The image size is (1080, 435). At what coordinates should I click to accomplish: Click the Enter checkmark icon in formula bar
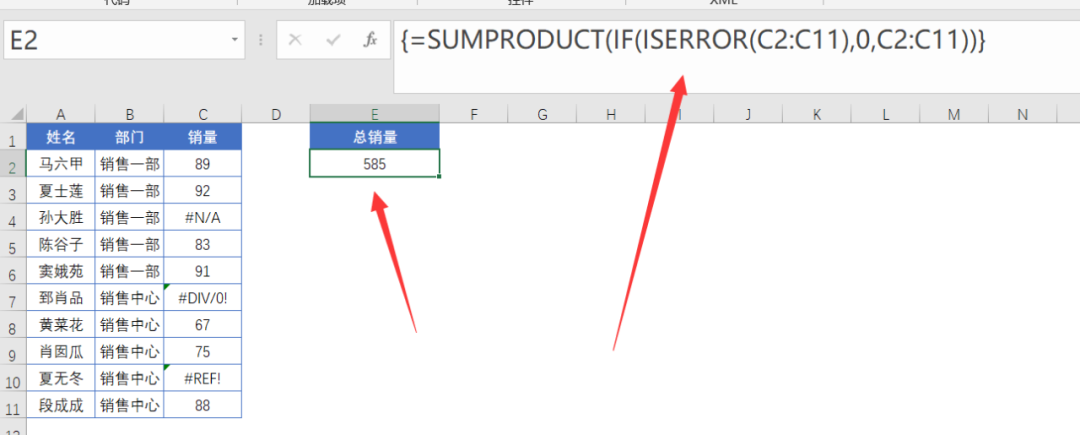[x=334, y=40]
